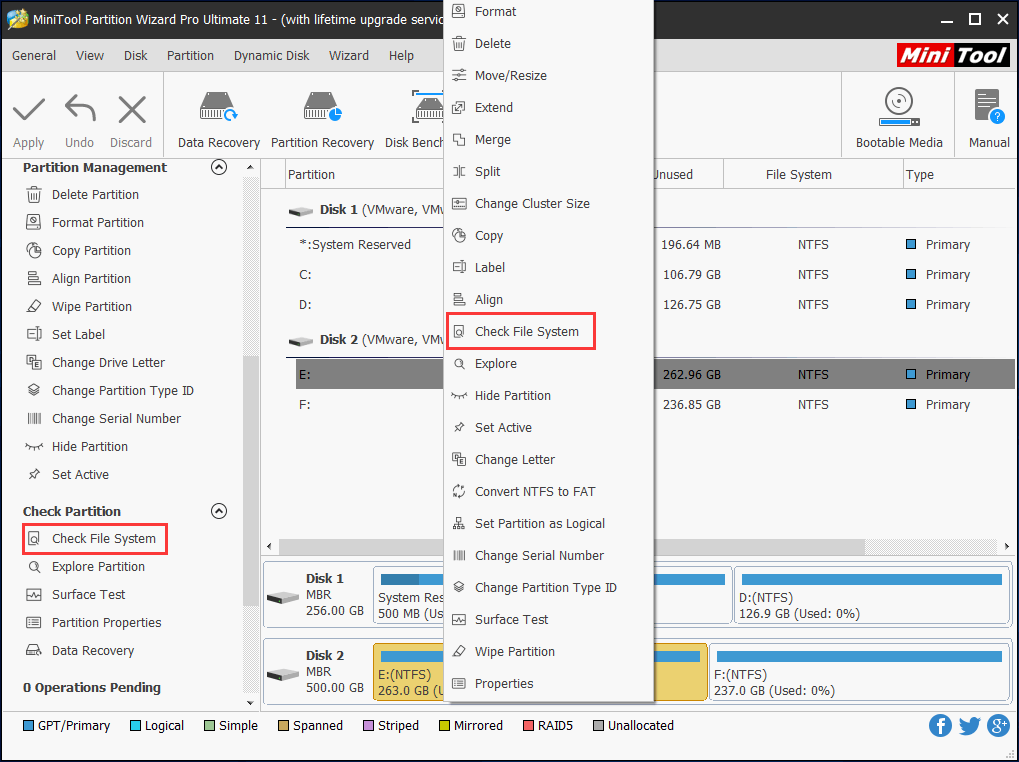Click the Type column header
The image size is (1019, 762).
(x=959, y=174)
